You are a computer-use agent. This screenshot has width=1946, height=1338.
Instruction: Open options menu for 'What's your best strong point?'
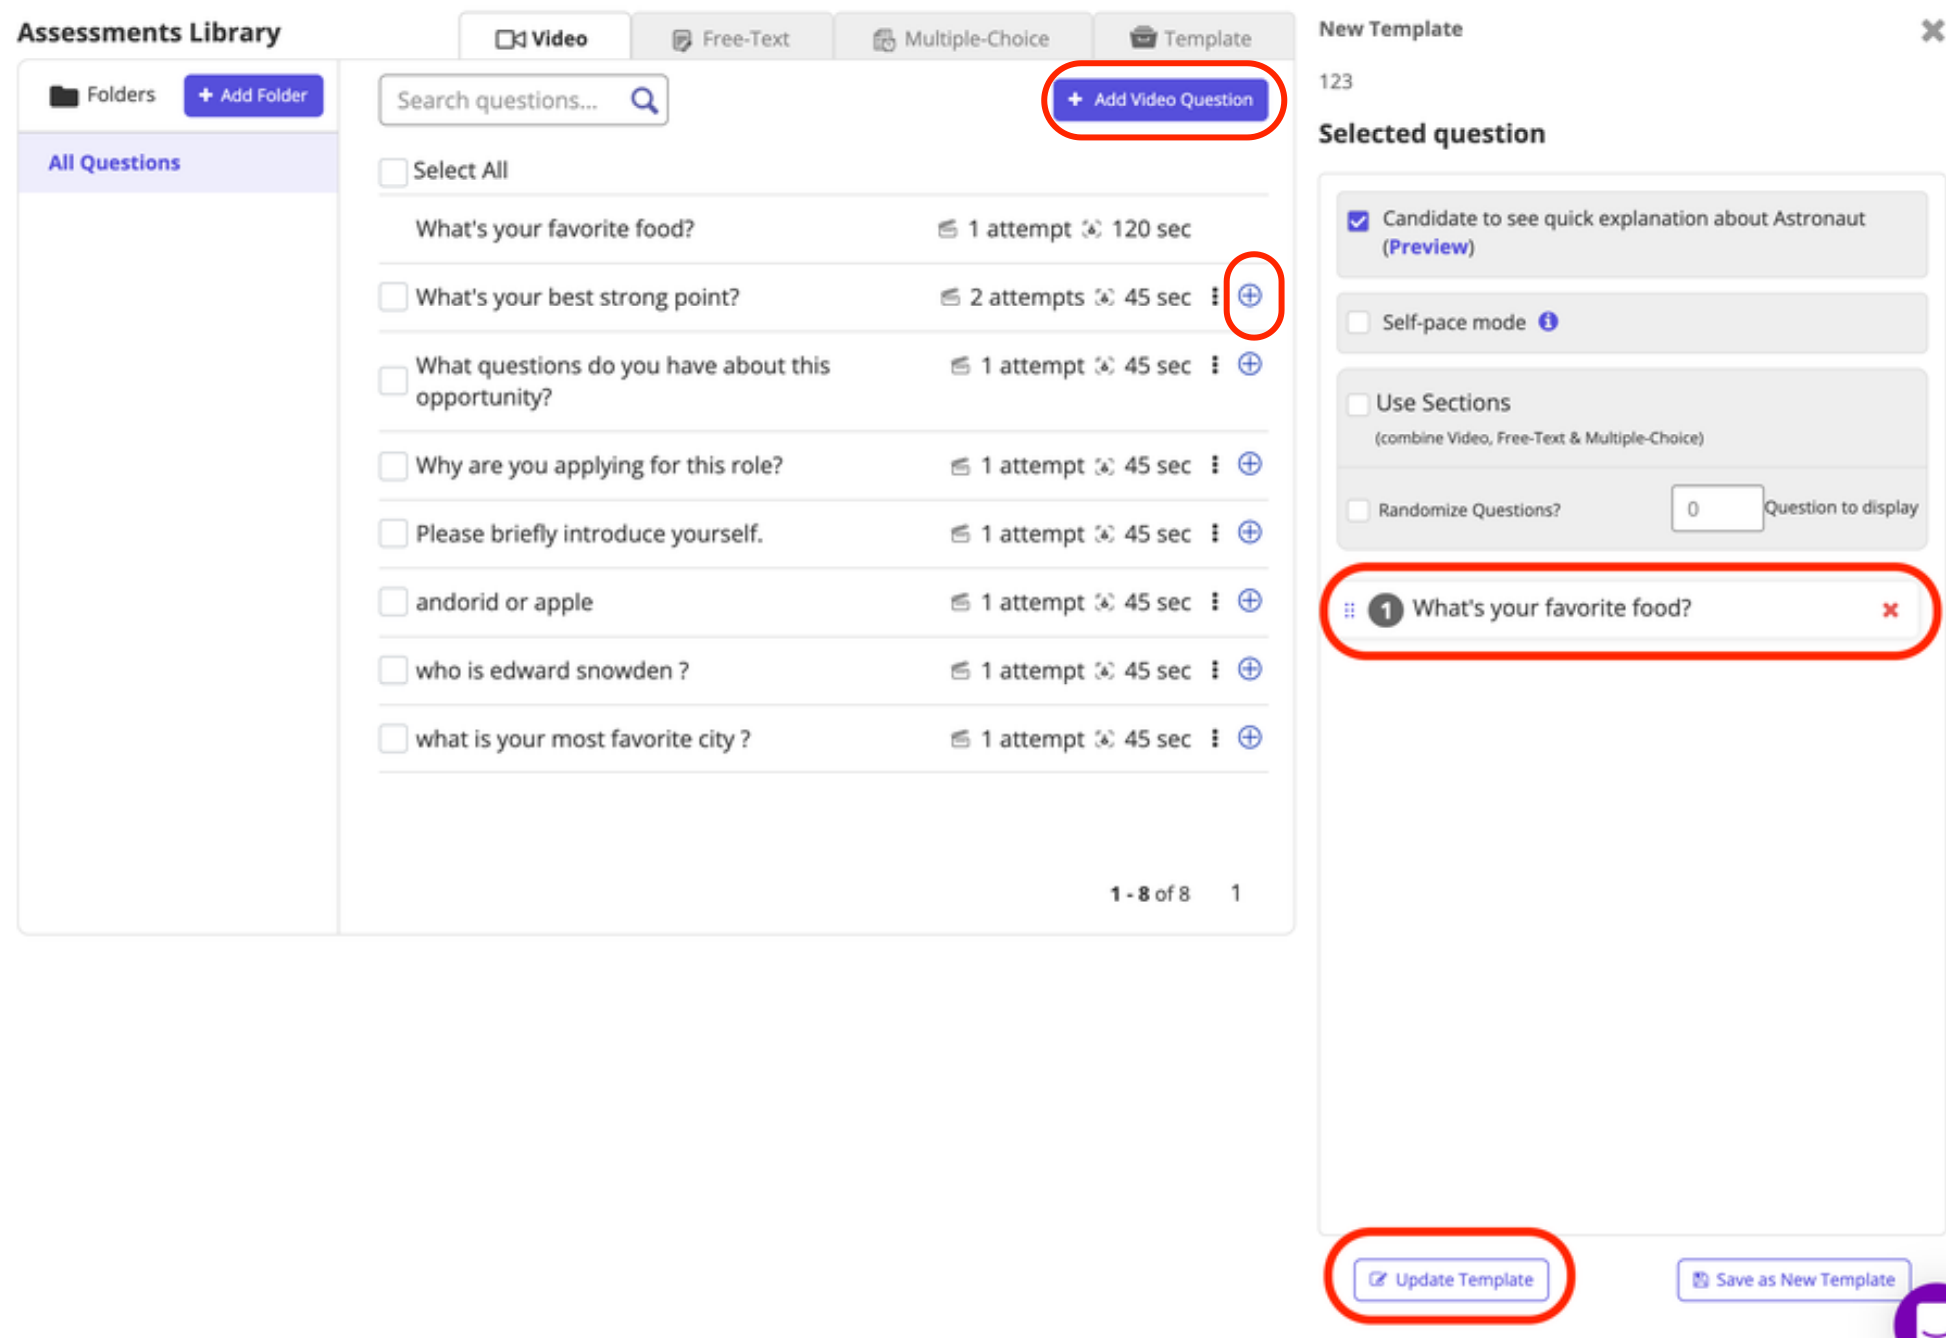tap(1215, 296)
